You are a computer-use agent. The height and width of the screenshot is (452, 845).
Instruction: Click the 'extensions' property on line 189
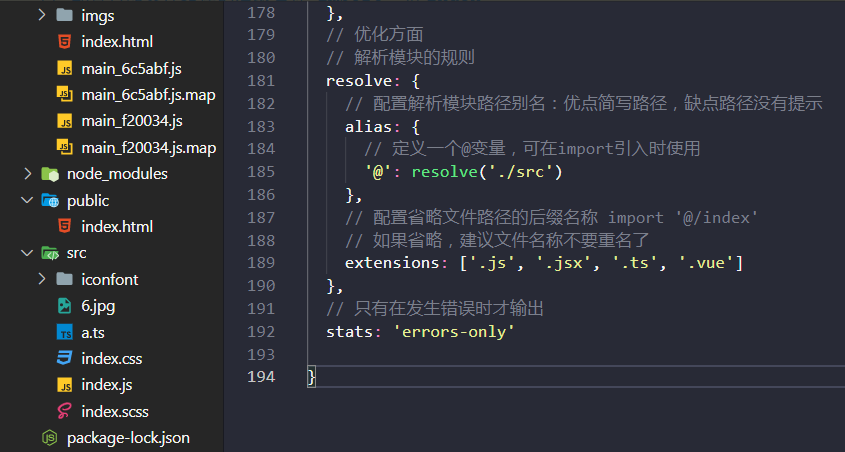coord(392,263)
